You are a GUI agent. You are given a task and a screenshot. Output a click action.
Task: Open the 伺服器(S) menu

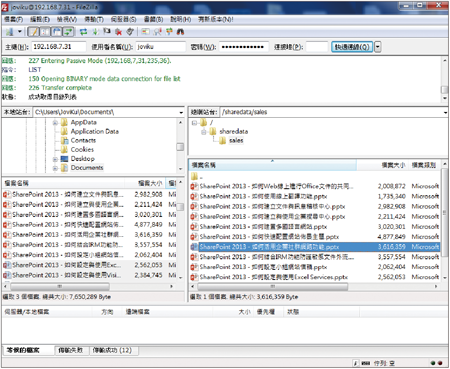click(x=123, y=19)
